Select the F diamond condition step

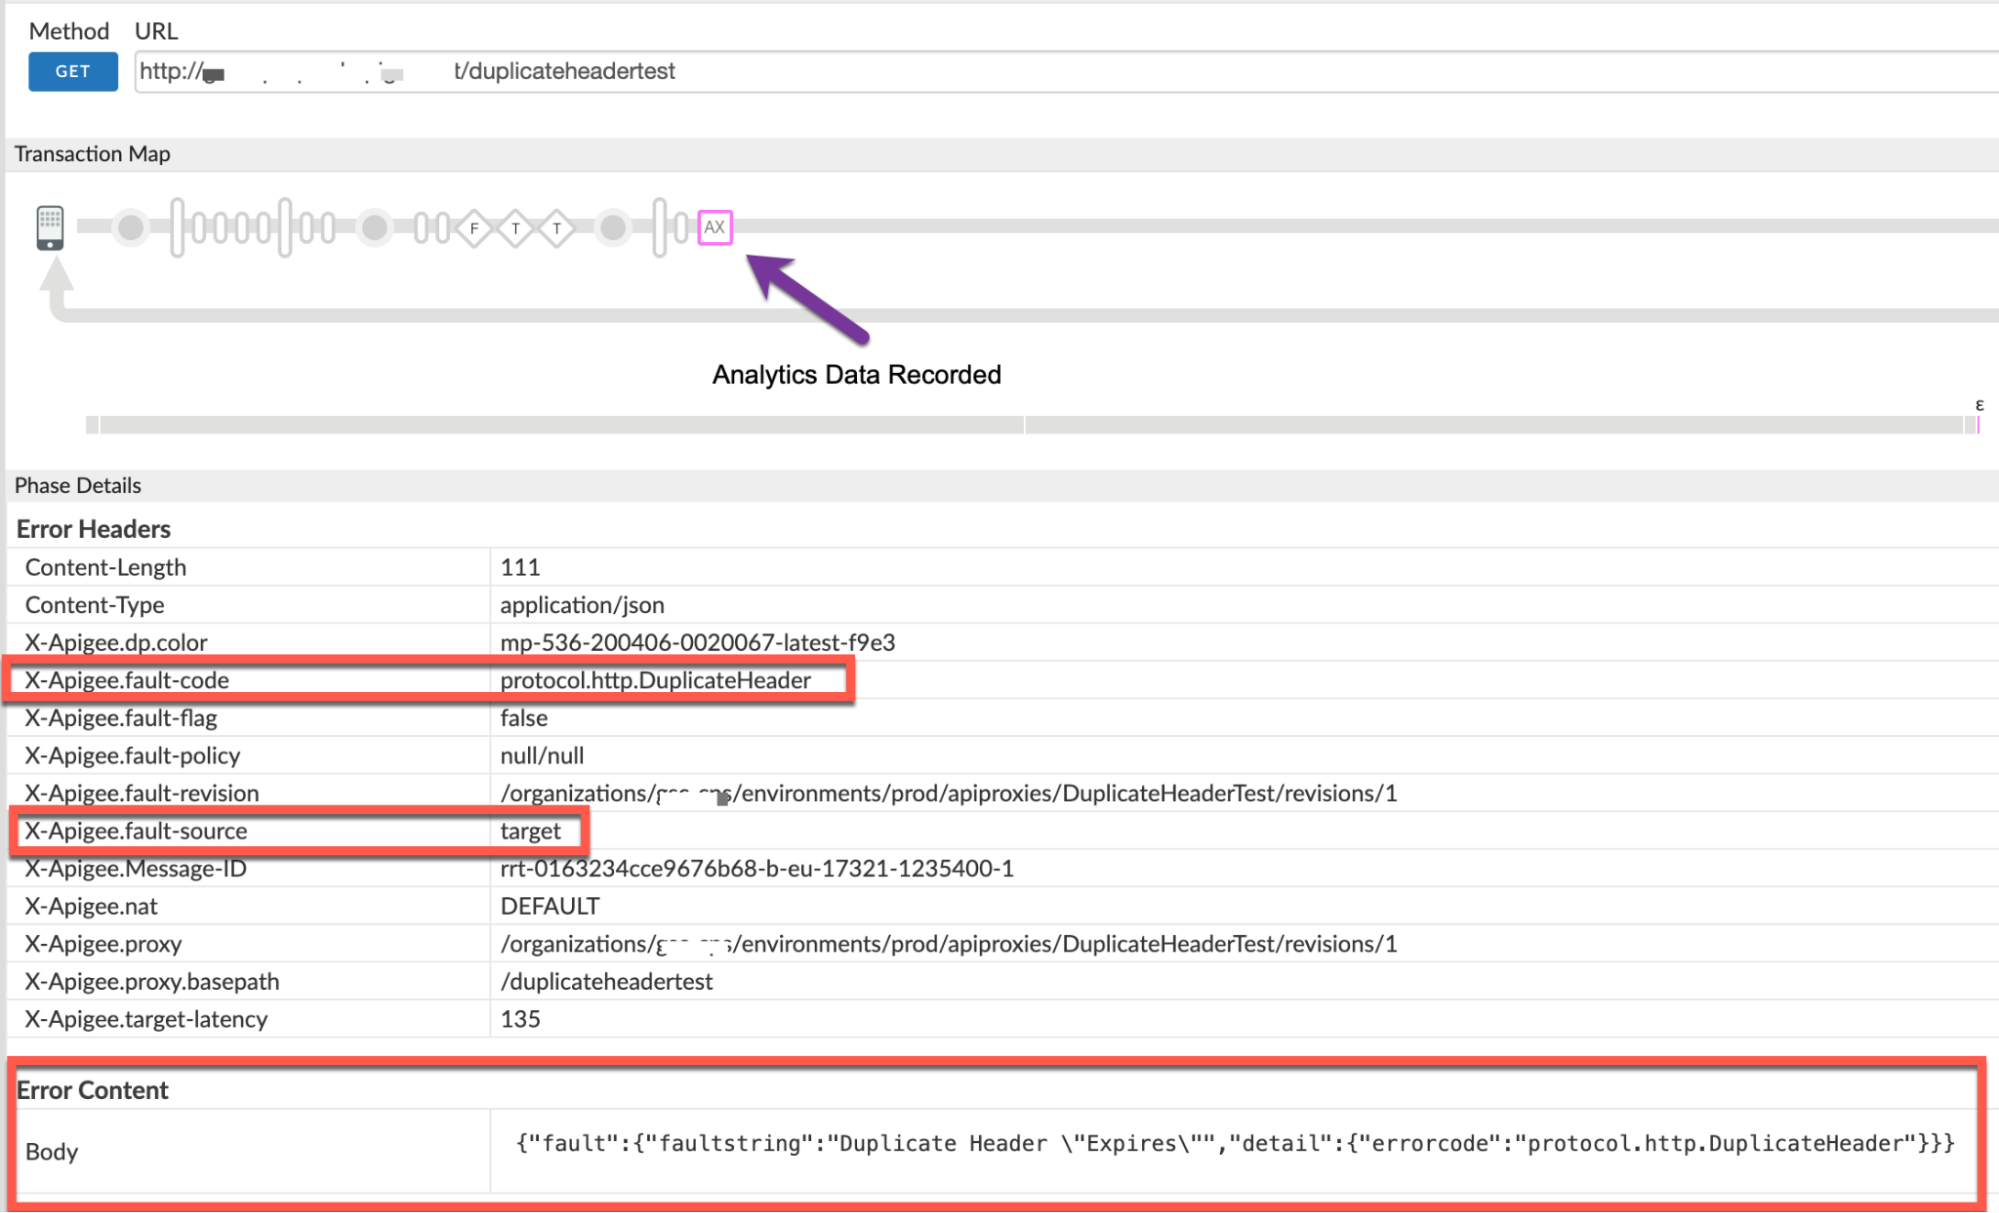[474, 228]
